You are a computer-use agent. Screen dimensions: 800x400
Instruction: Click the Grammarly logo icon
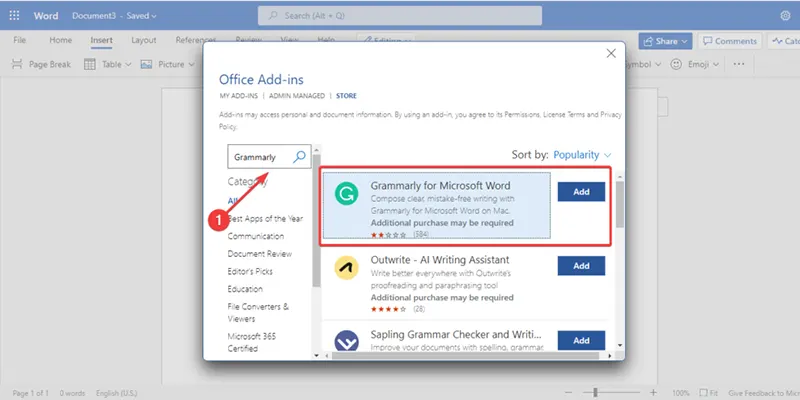[346, 194]
